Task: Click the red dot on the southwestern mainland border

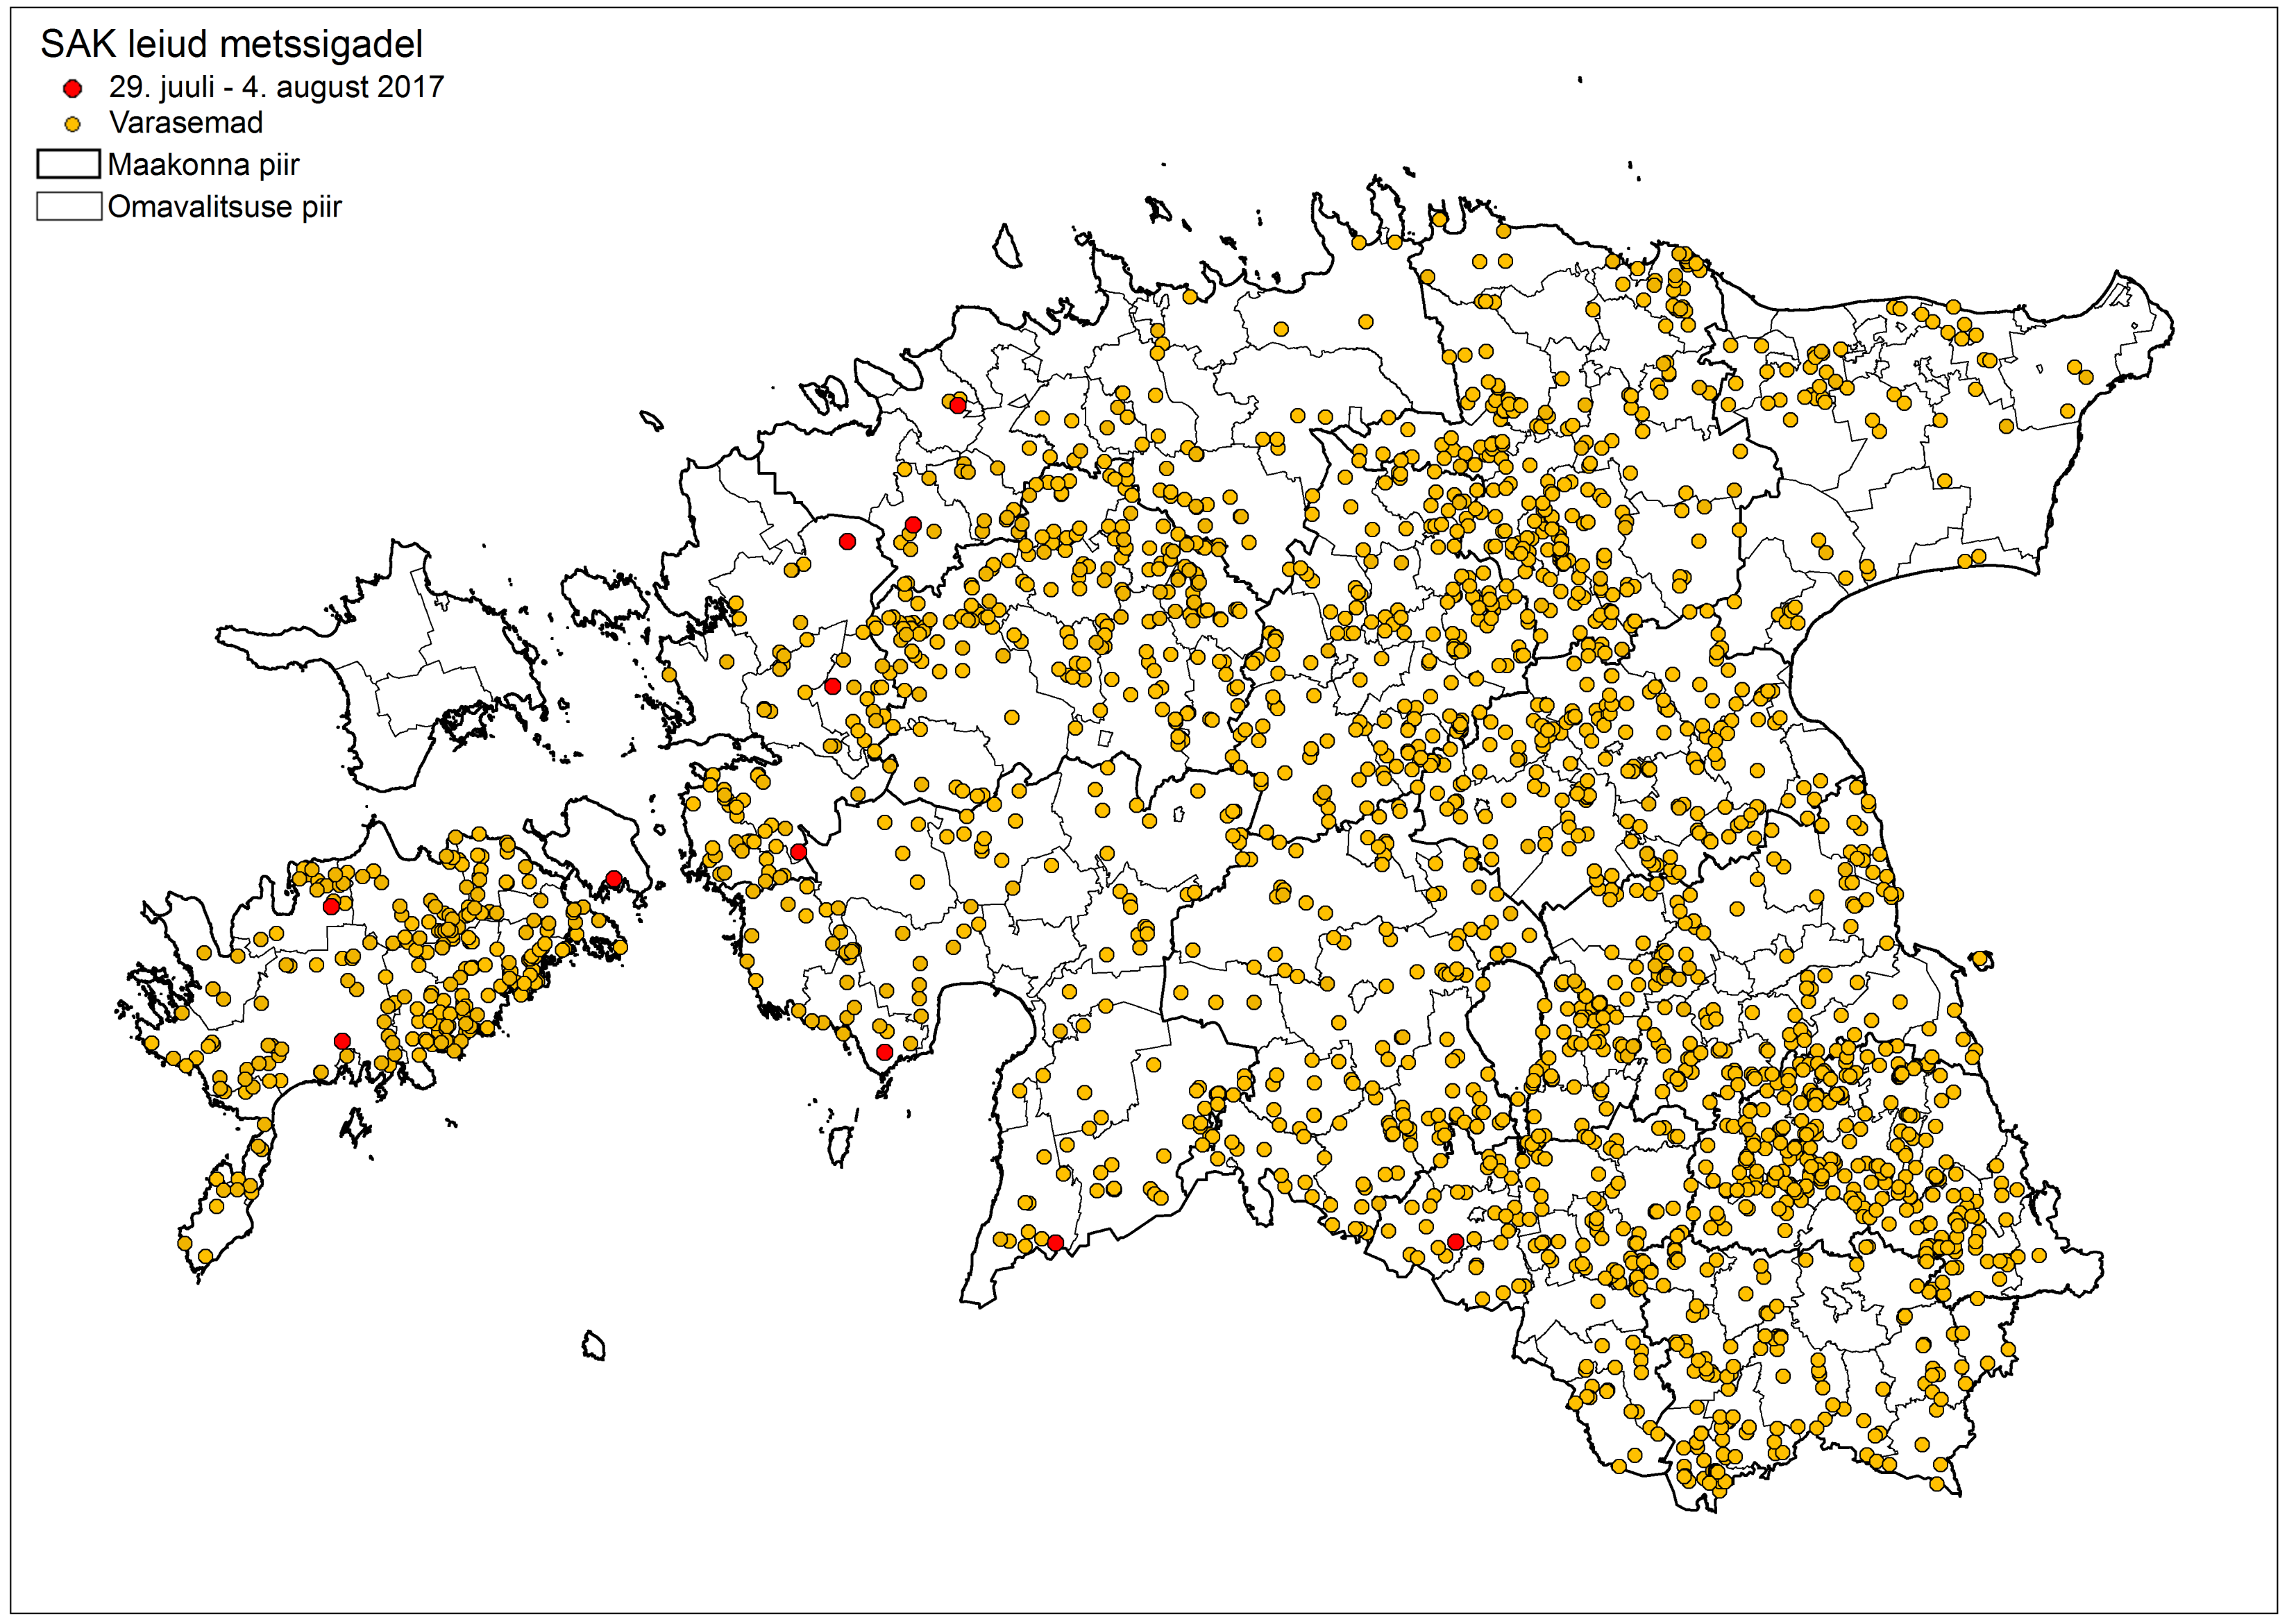Action: (x=1055, y=1242)
